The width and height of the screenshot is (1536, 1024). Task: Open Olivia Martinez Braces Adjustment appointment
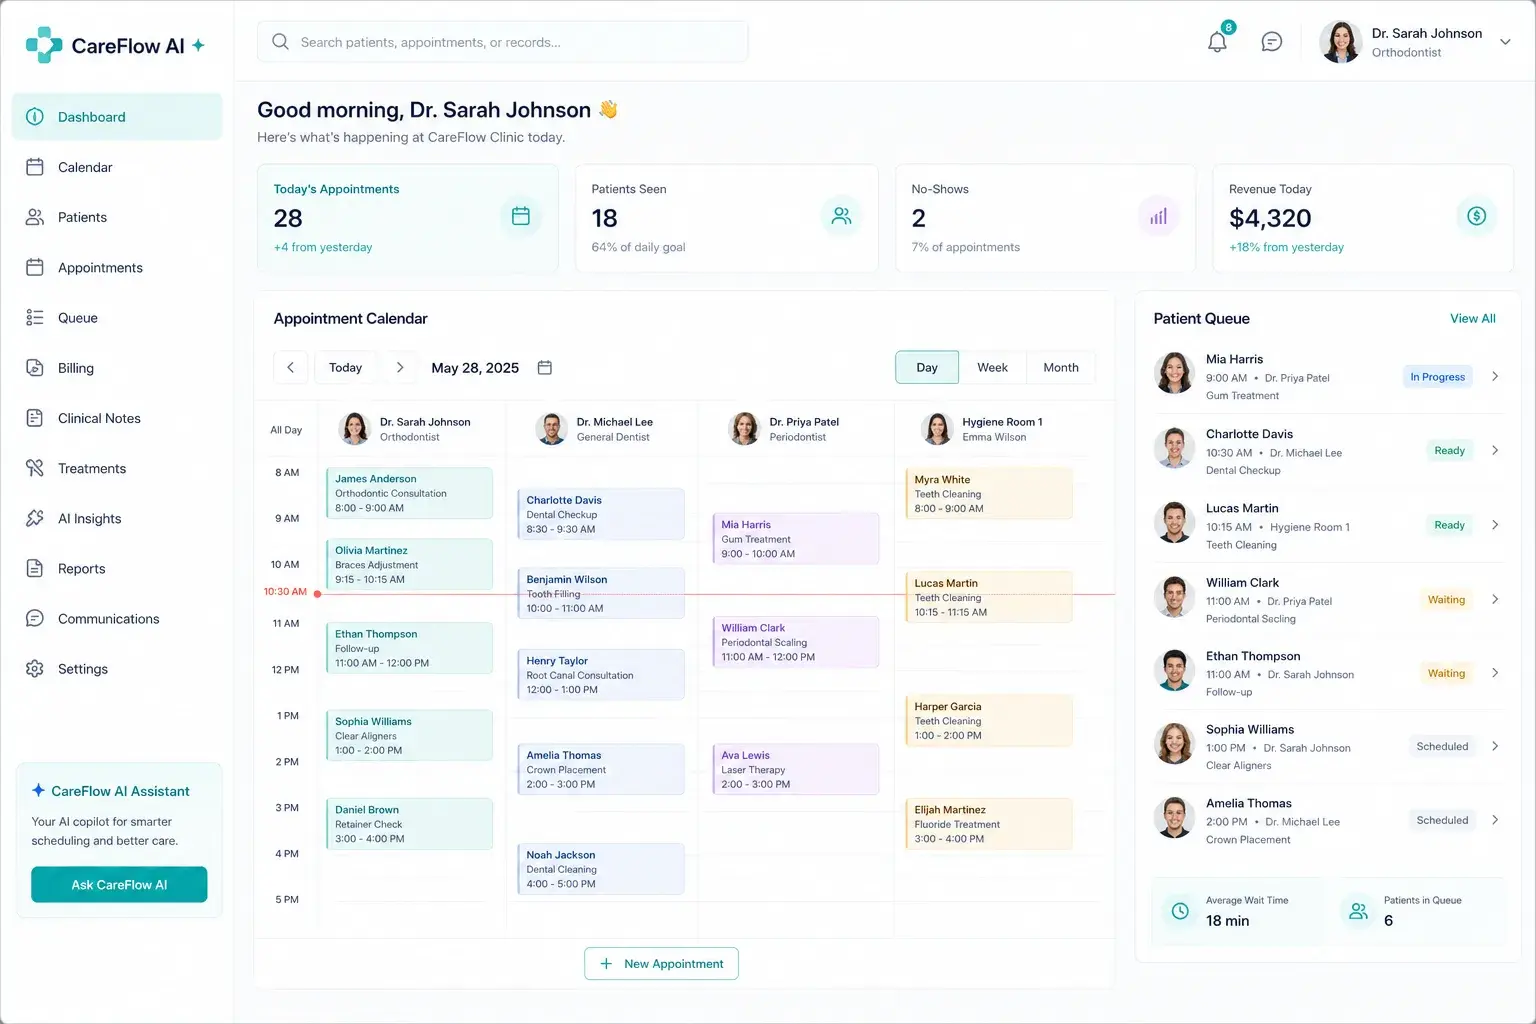(x=409, y=565)
